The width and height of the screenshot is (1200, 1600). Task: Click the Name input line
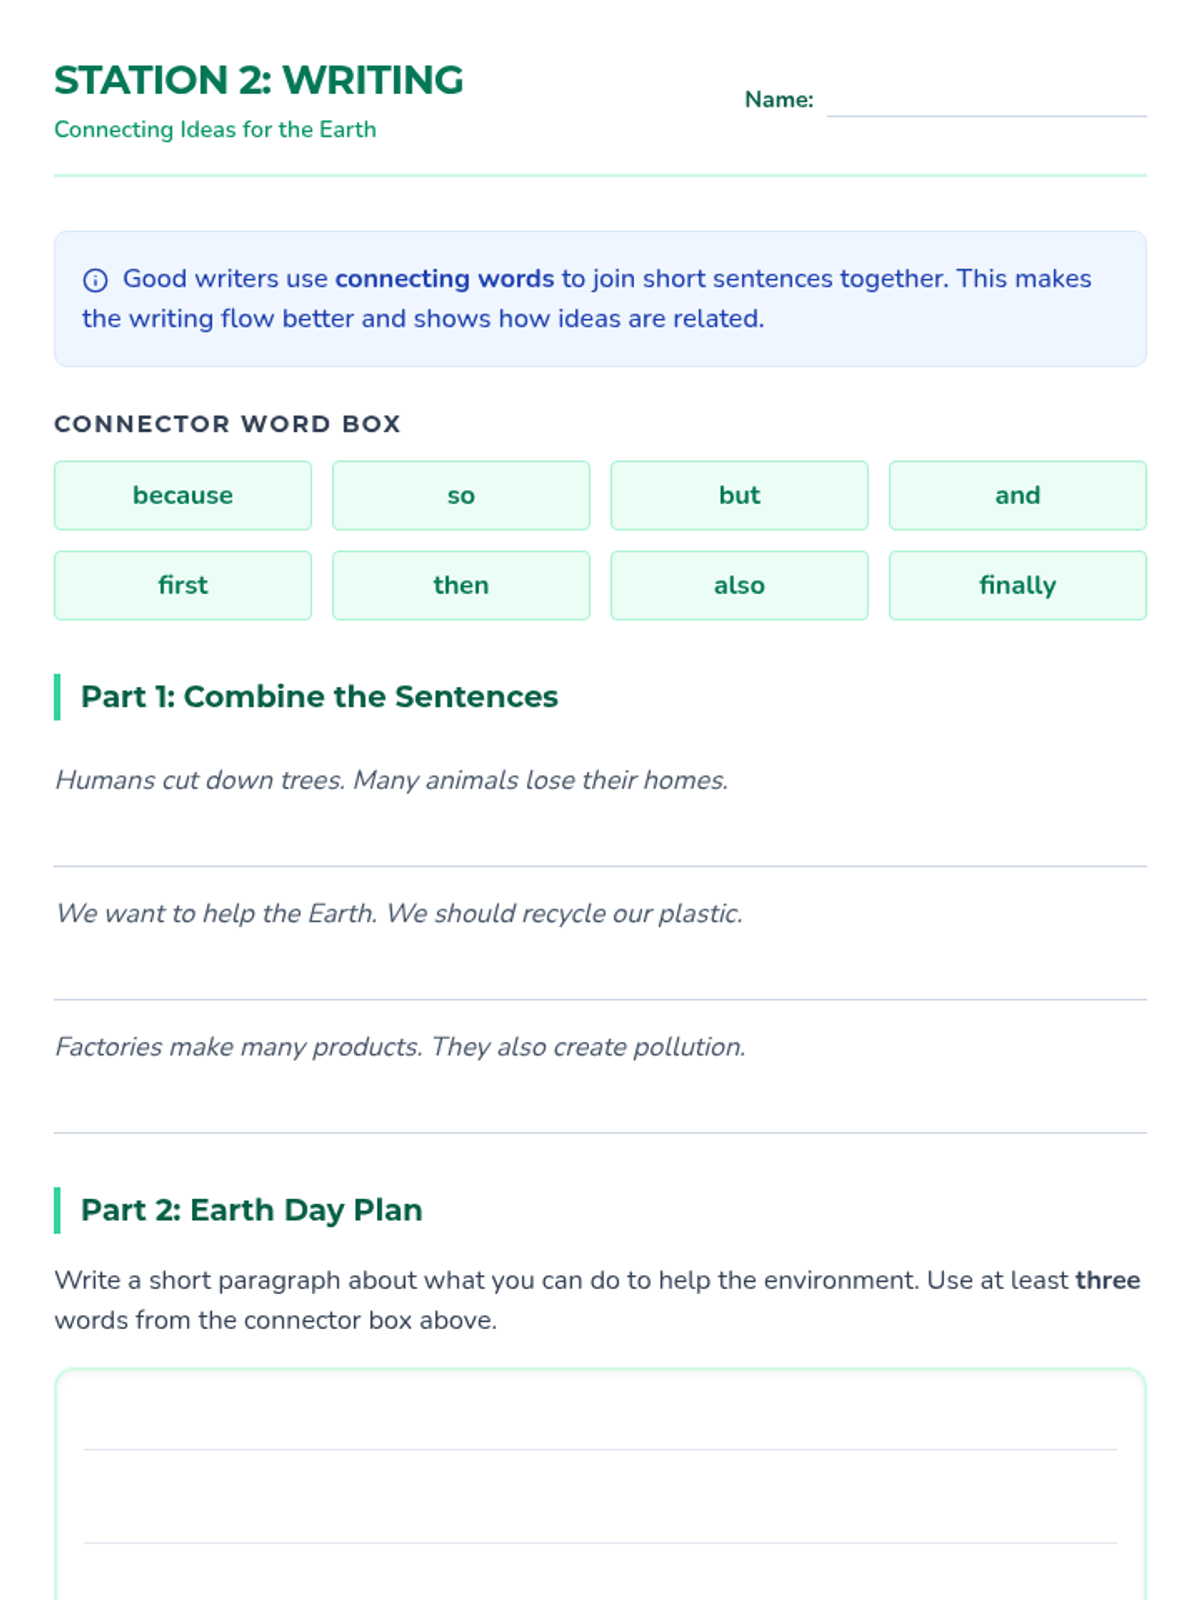pos(986,101)
